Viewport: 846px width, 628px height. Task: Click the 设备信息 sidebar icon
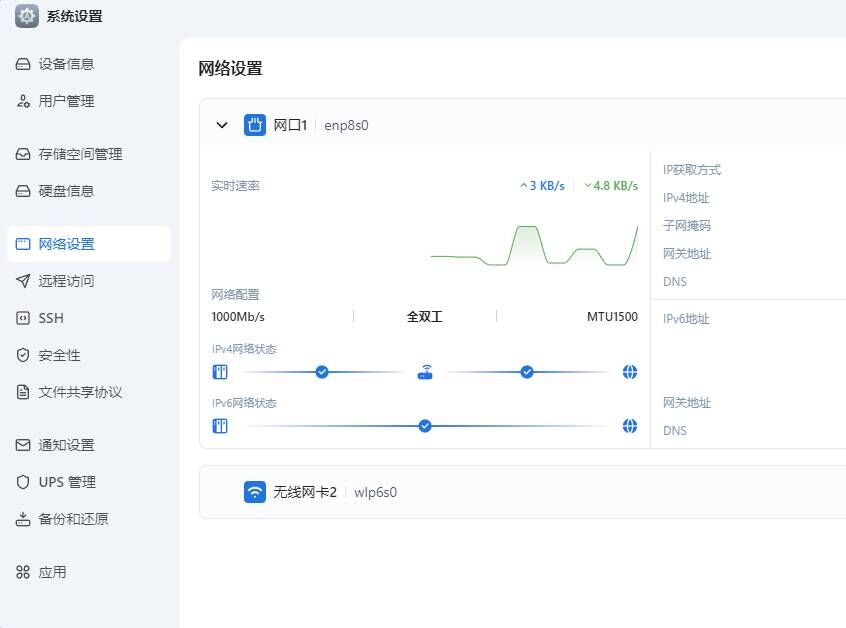[23, 64]
